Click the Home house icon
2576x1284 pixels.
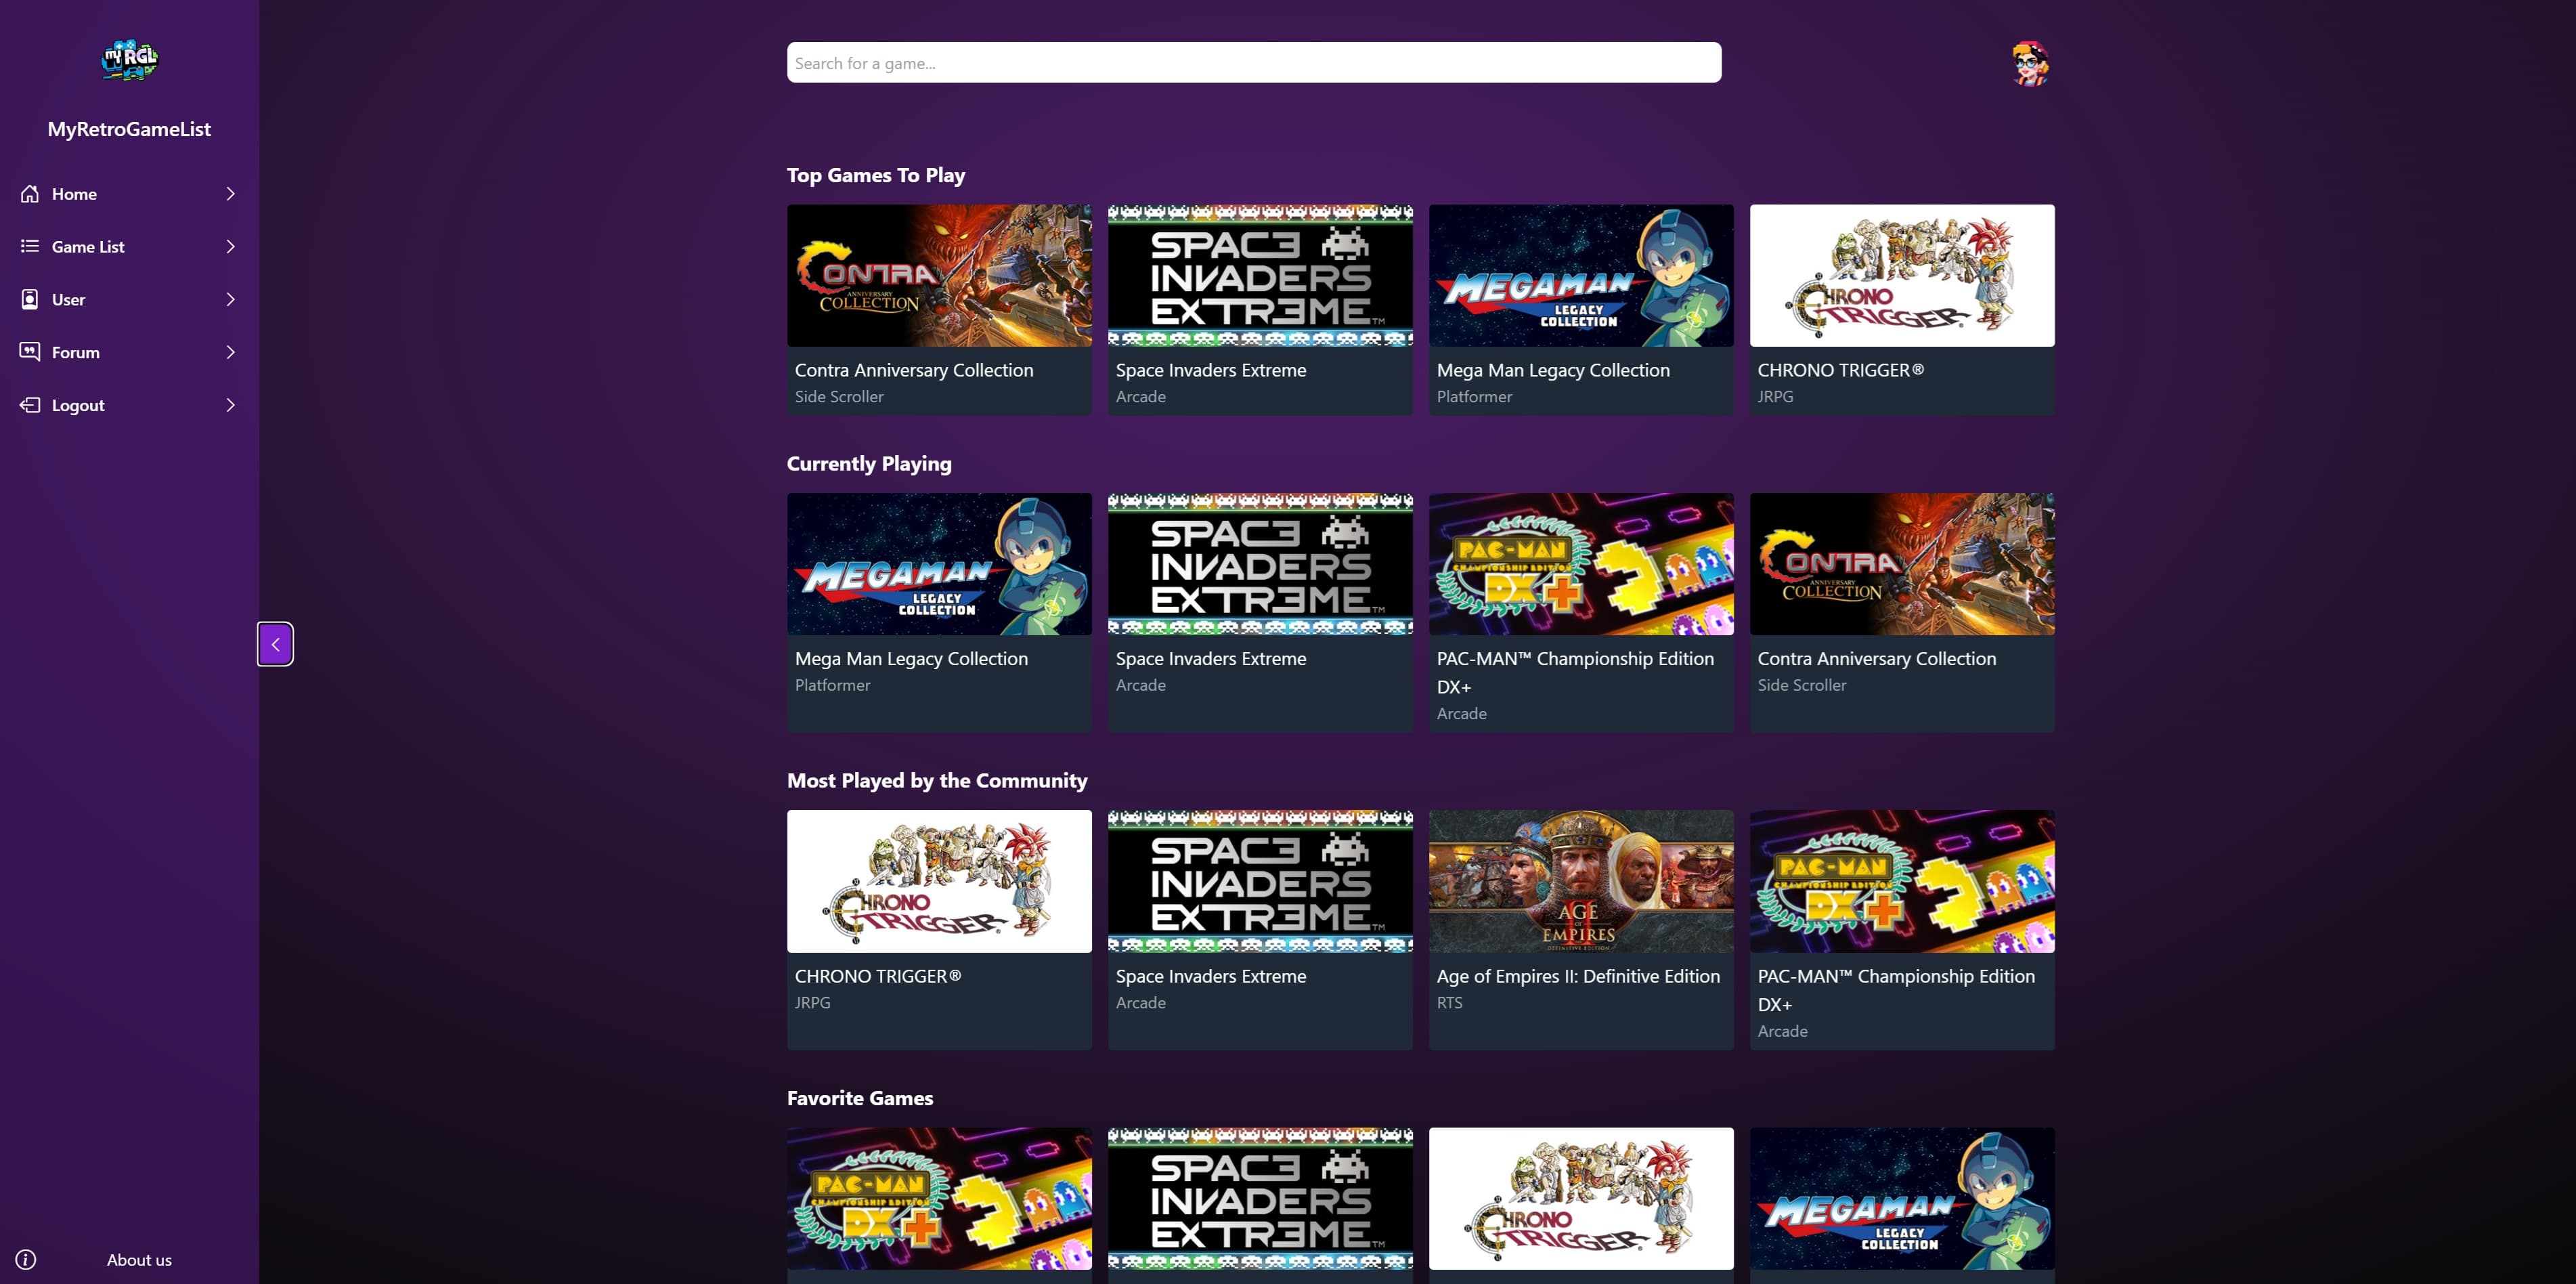click(x=30, y=194)
